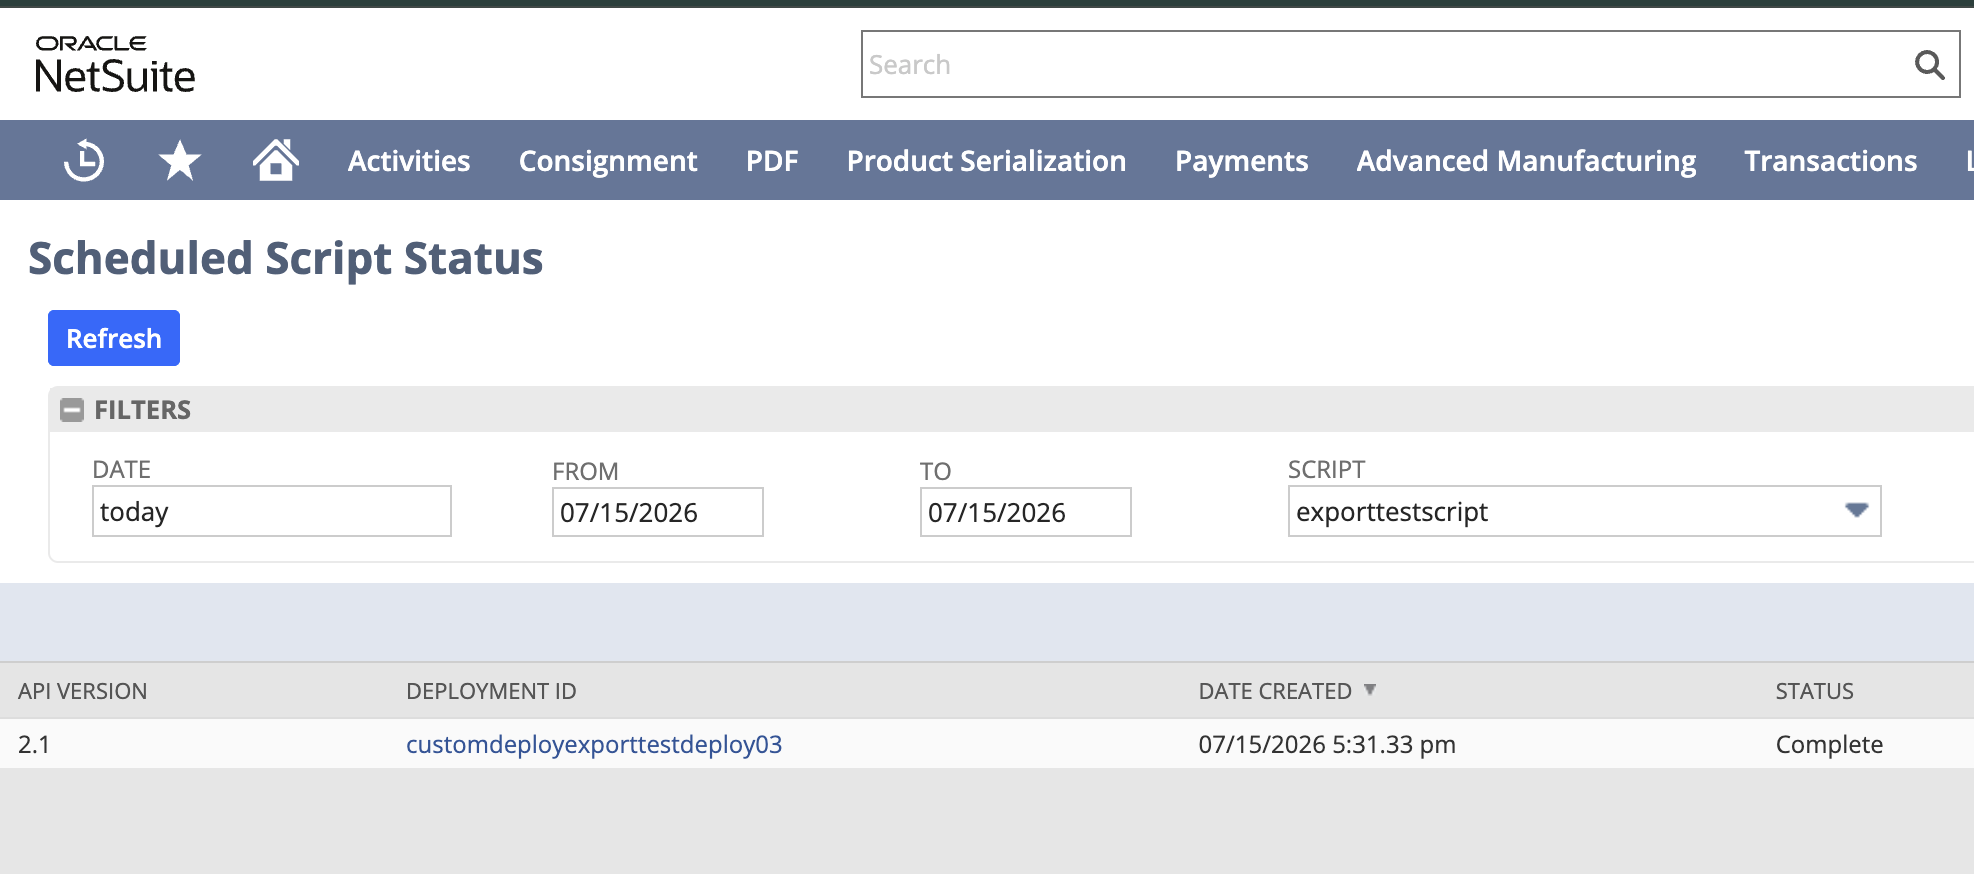The image size is (1974, 874).
Task: Open the Shortcuts star icon
Action: tap(180, 161)
